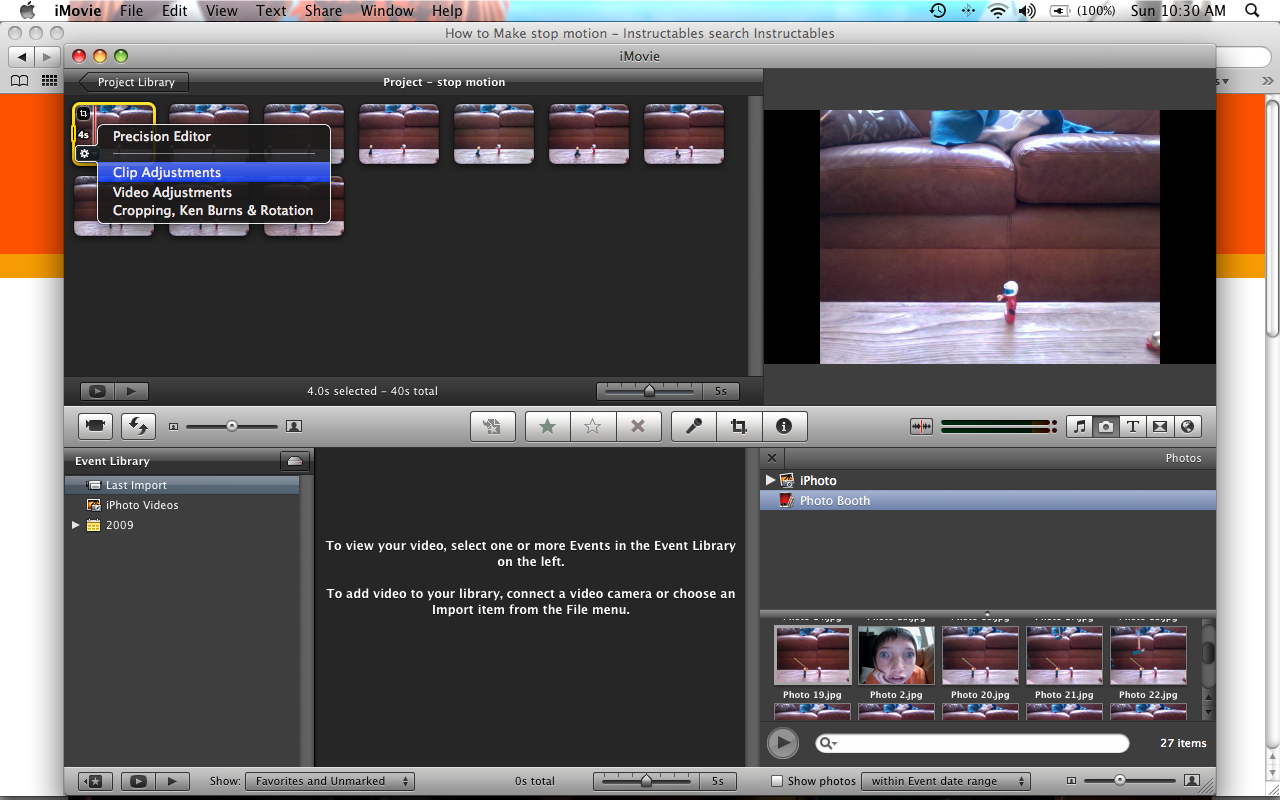Expand the 2009 events disclosure triangle
This screenshot has height=800, width=1280.
point(76,525)
